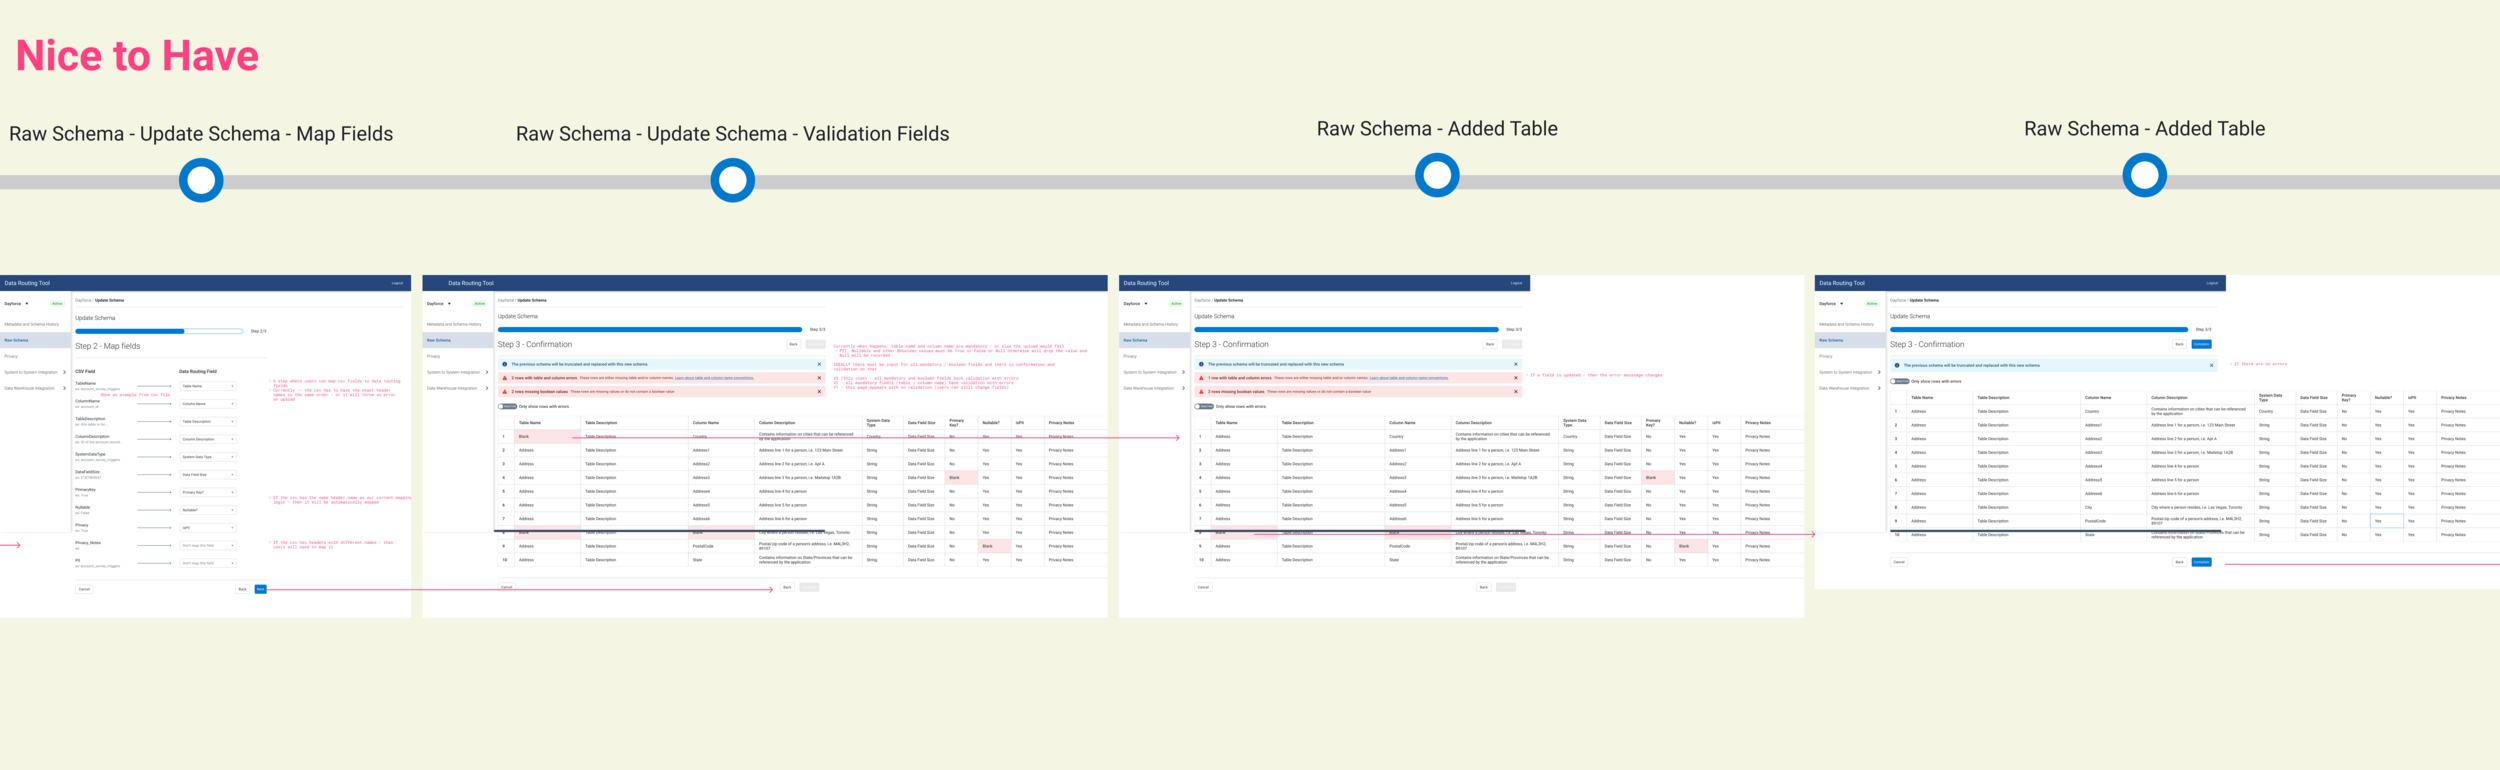The image size is (2500, 770).
Task: Toggle "Only show rows with errors" in Validation Fields mockup
Action: (506, 406)
